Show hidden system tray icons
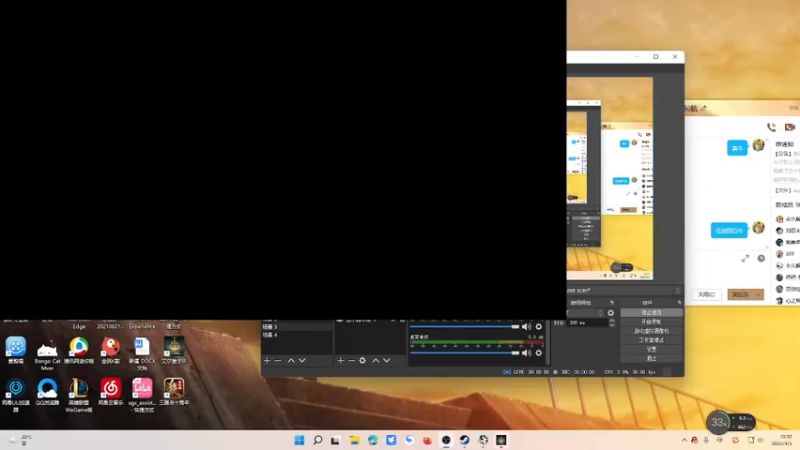This screenshot has width=800, height=450. click(684, 440)
